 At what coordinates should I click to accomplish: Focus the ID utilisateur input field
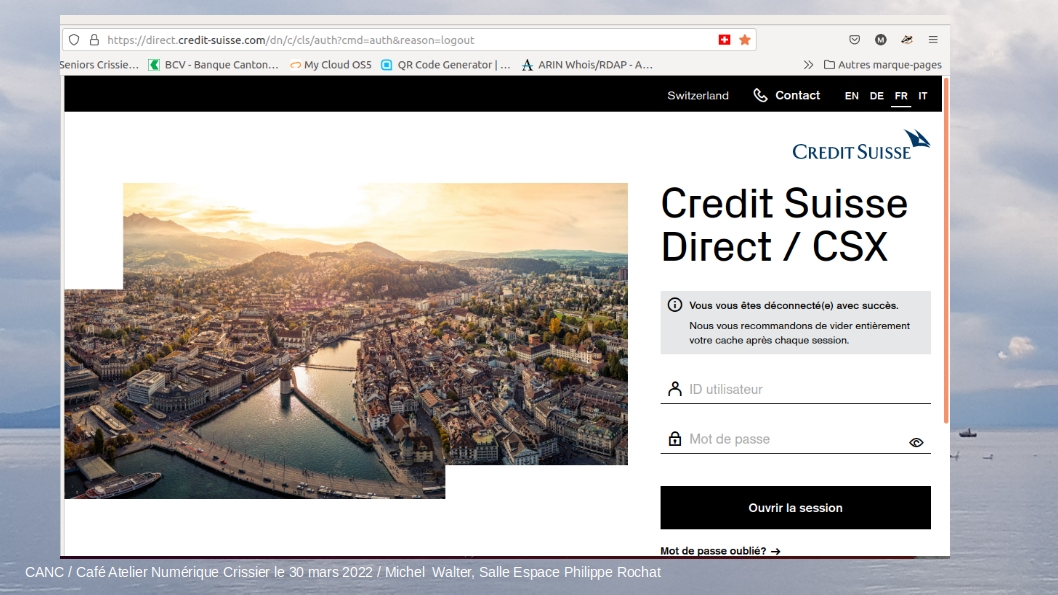pos(796,389)
